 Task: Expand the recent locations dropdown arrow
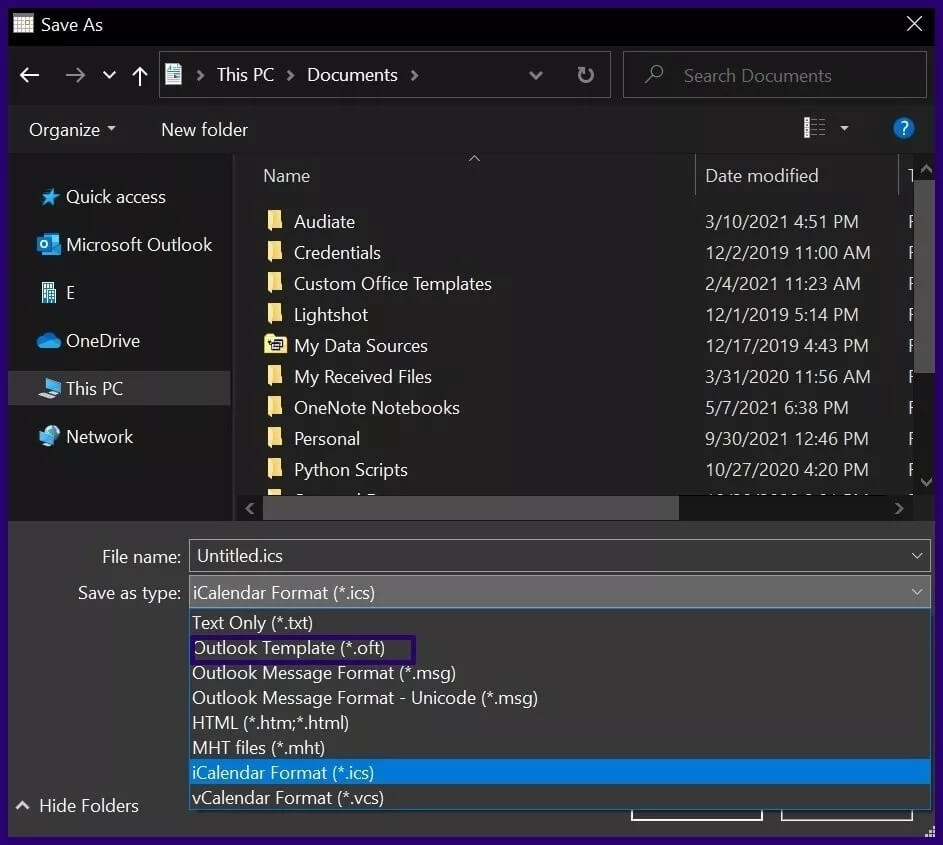(109, 75)
